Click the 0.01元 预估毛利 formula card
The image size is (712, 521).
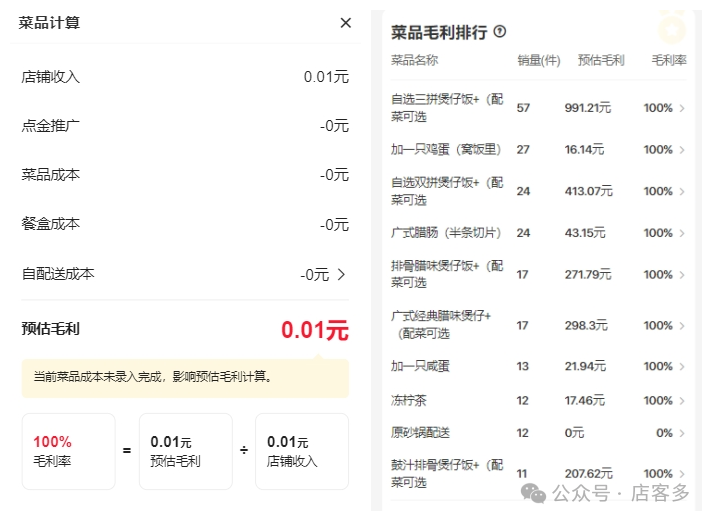pyautogui.click(x=186, y=451)
